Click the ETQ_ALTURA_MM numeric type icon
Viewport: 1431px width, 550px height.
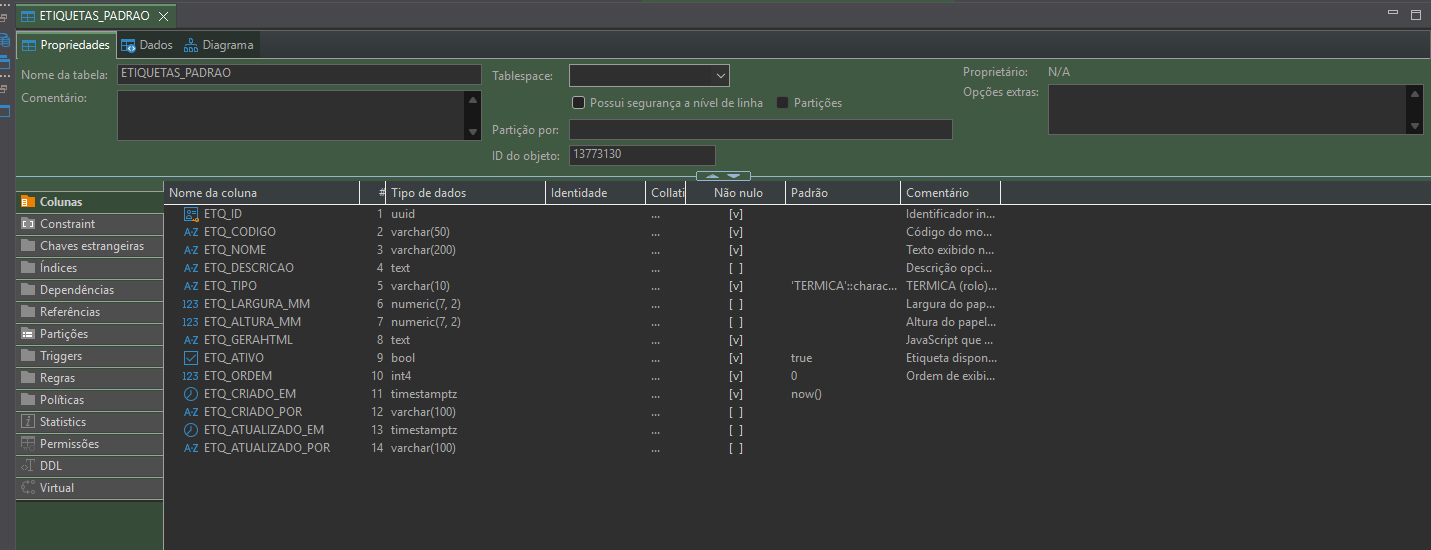click(191, 322)
